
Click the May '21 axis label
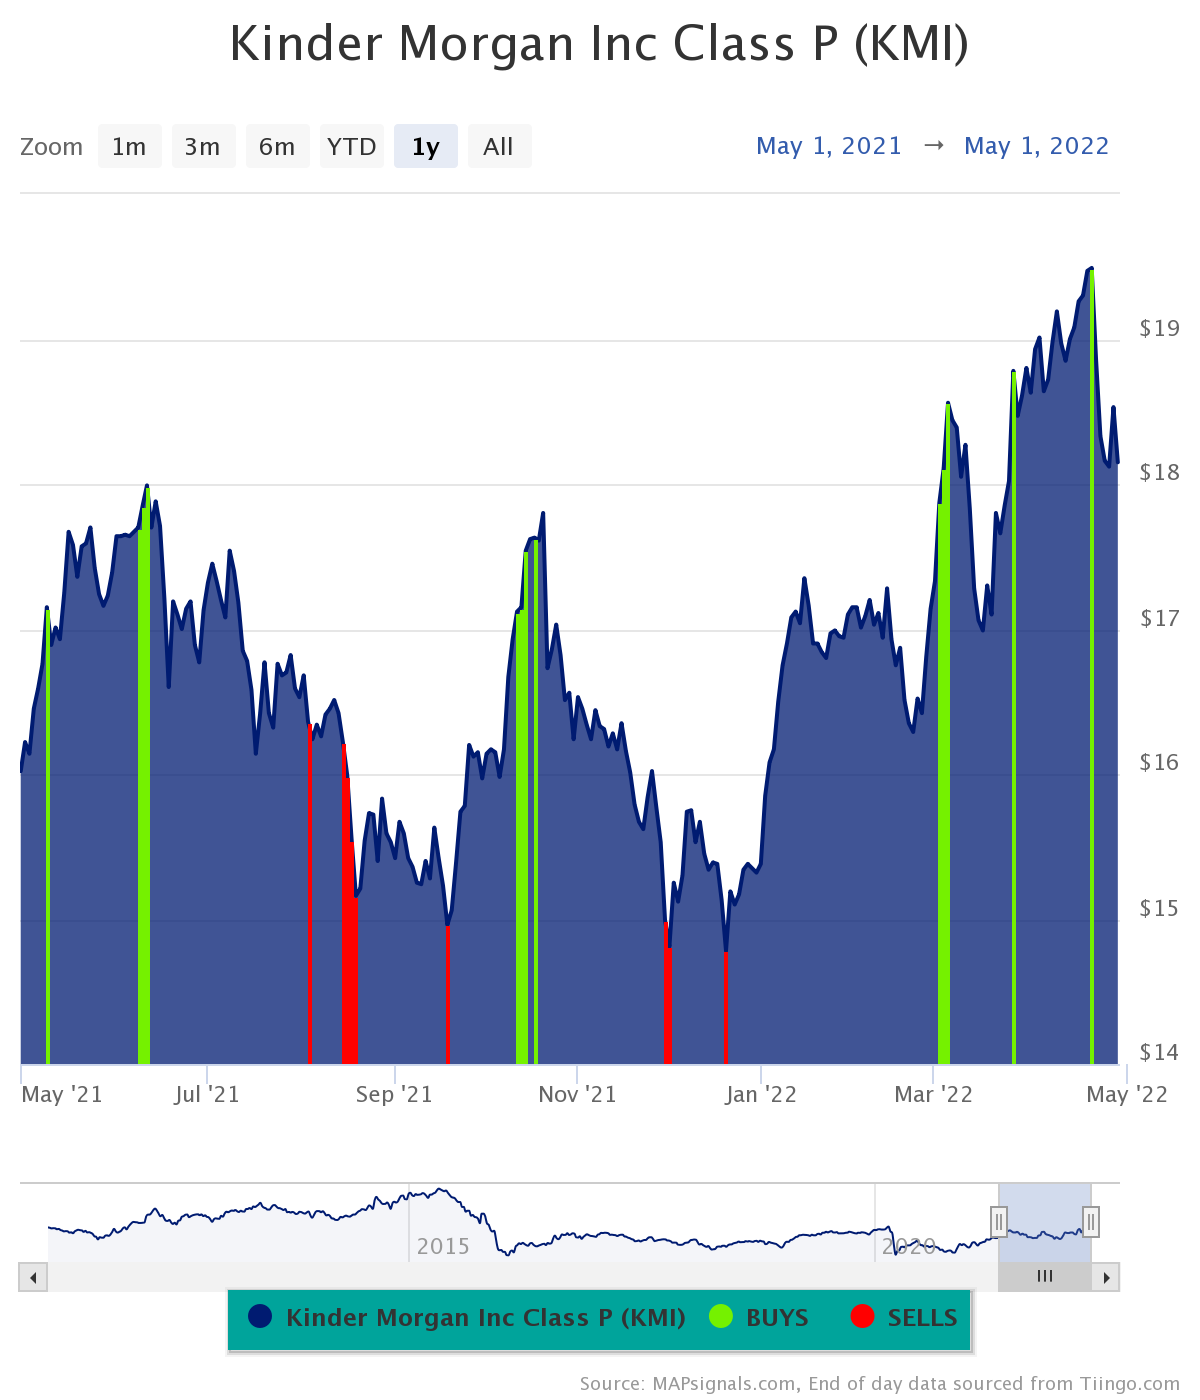coord(62,1094)
